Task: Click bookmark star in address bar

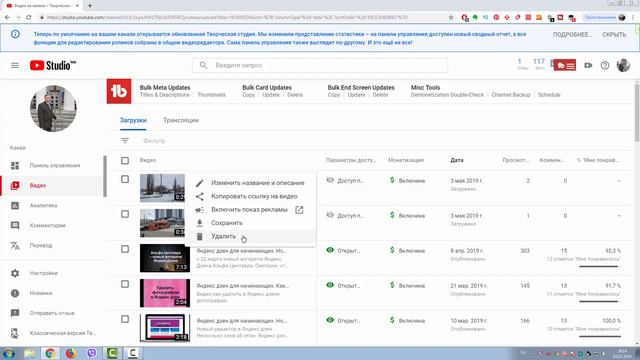Action: [x=451, y=18]
